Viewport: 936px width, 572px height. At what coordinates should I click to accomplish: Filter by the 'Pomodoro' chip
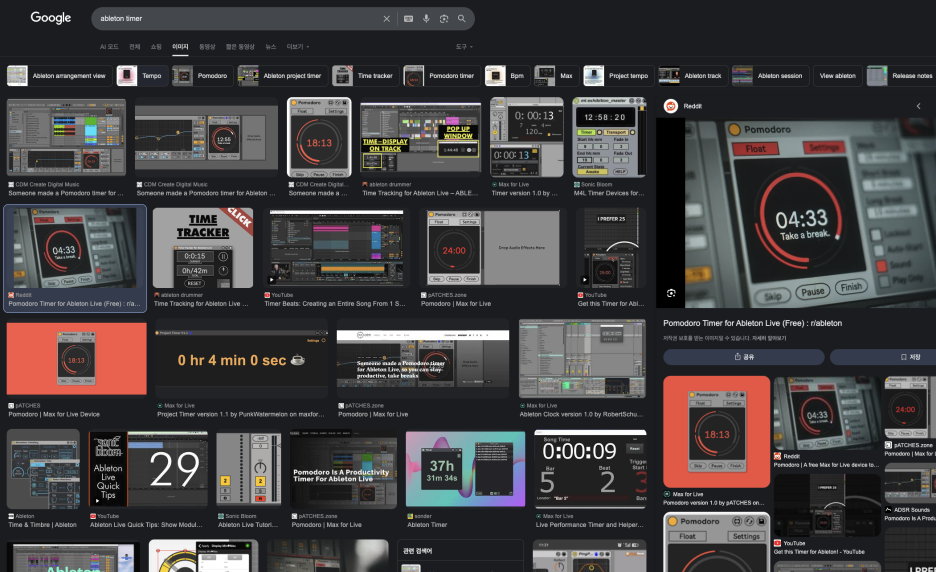point(202,76)
